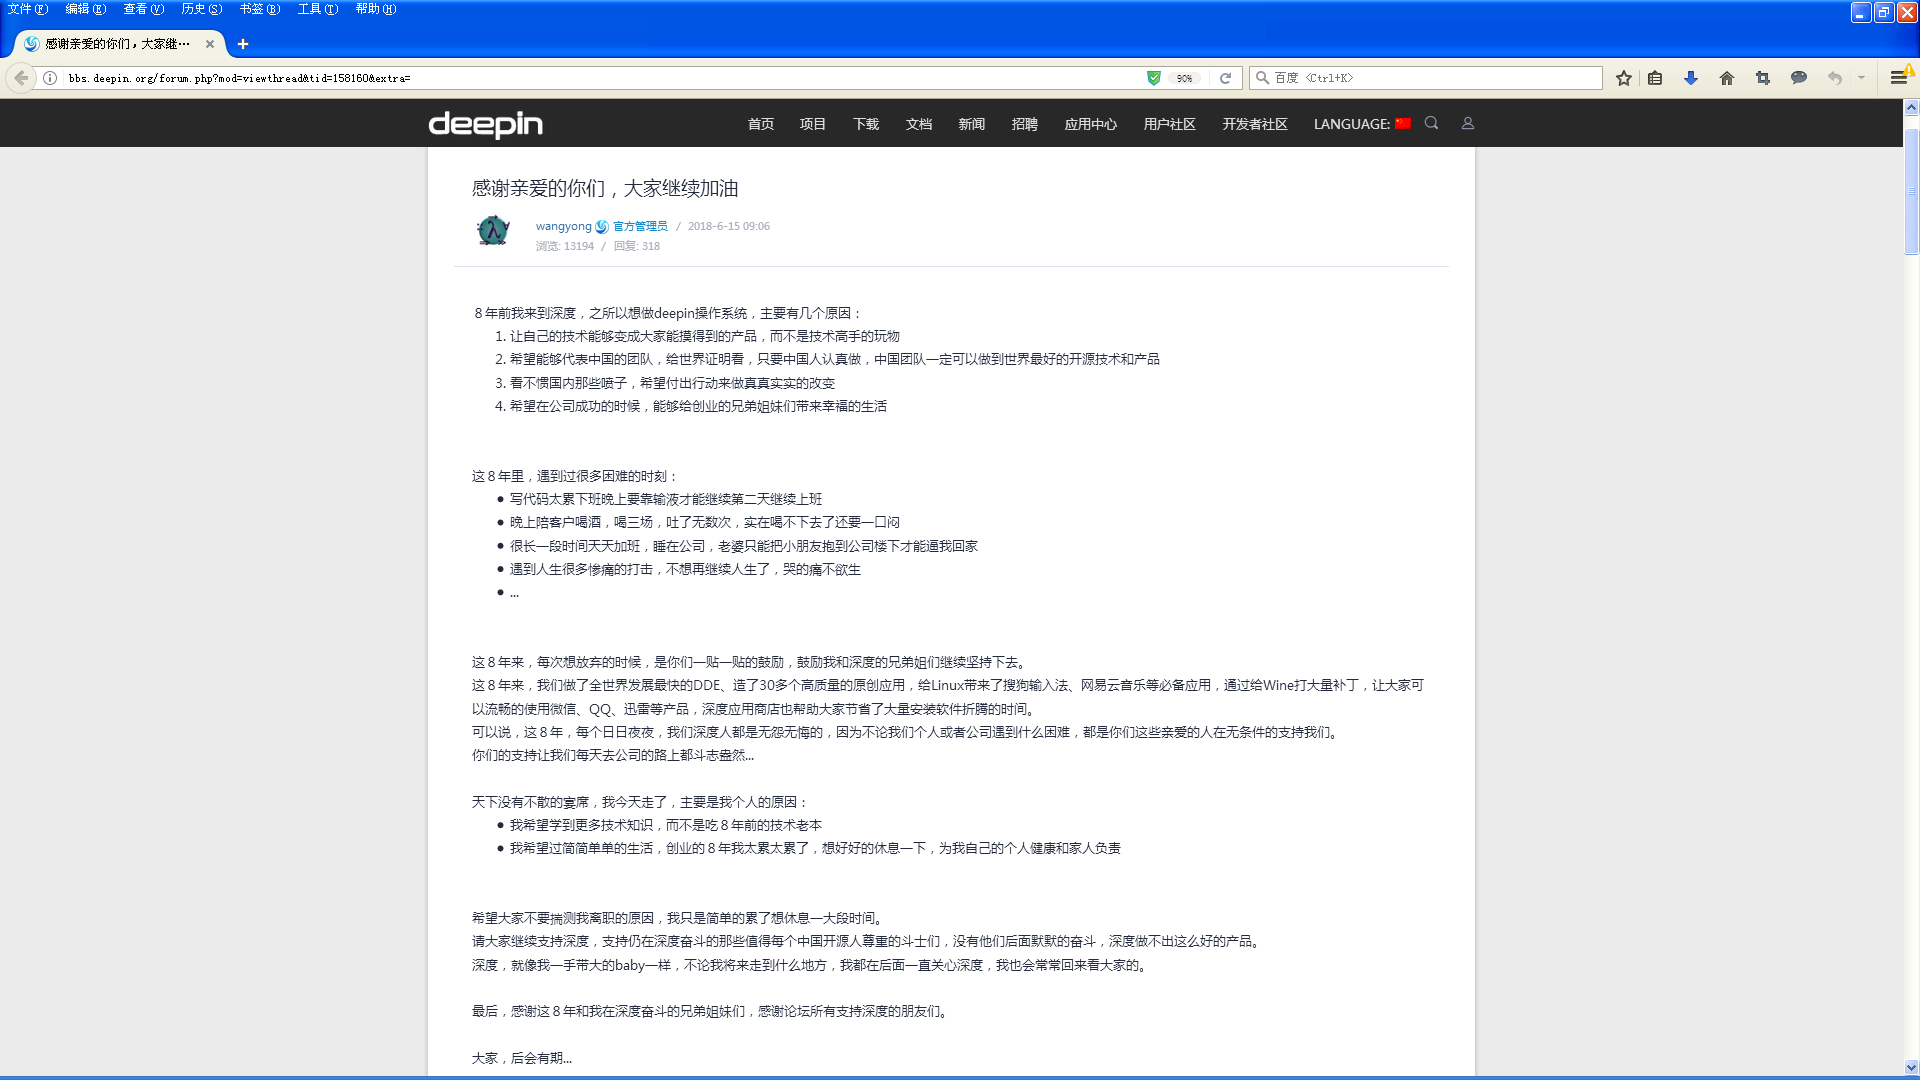This screenshot has height=1080, width=1920.
Task: Open a new tab with plus button
Action: (x=243, y=44)
